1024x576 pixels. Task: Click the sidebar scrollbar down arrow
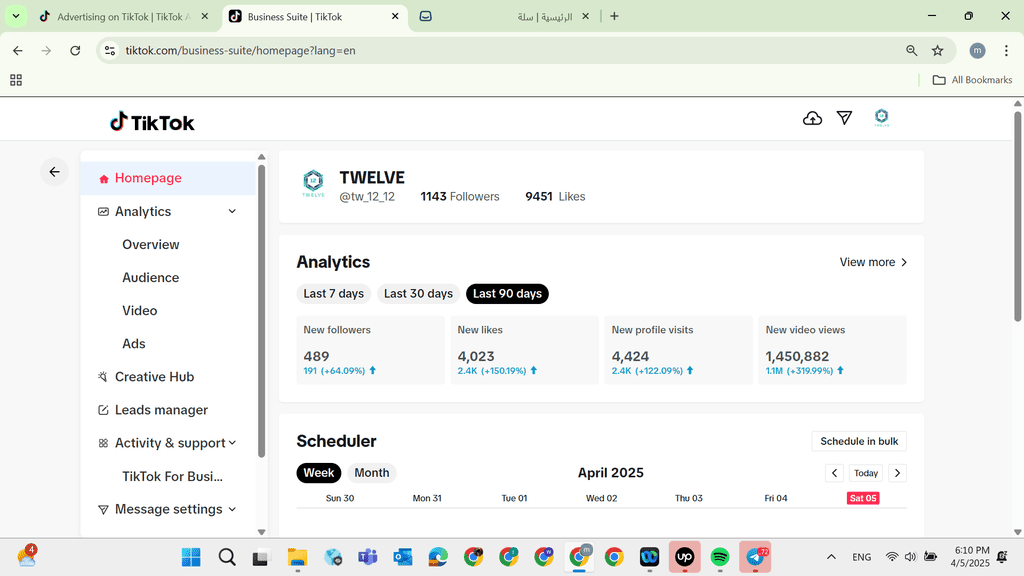point(261,532)
